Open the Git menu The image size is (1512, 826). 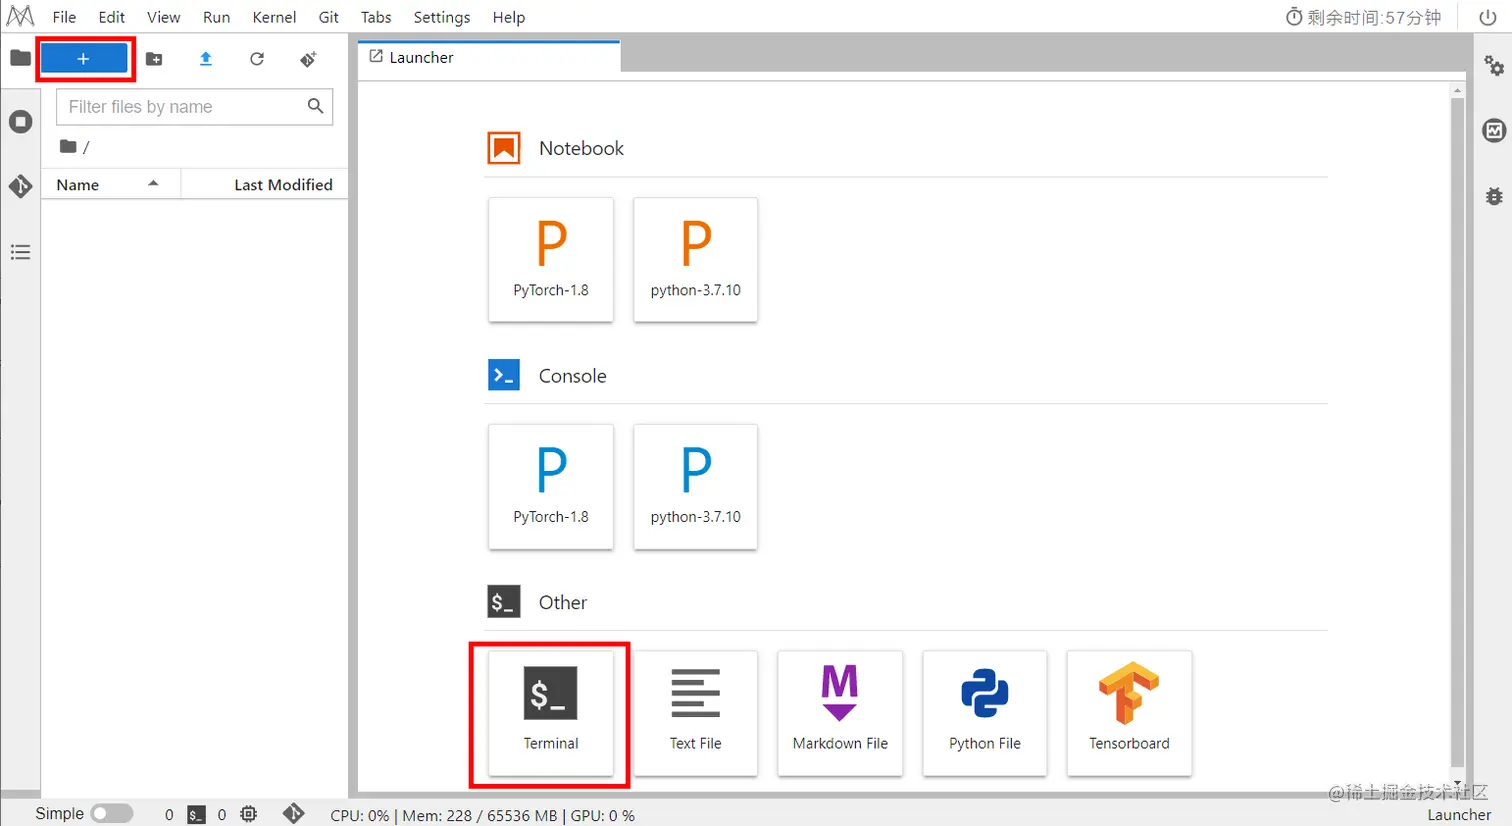click(x=329, y=17)
